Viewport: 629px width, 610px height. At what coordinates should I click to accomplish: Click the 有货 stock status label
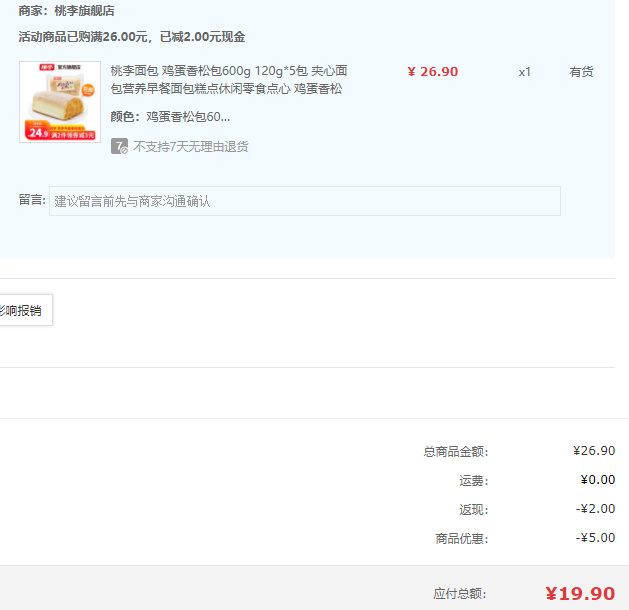[581, 72]
